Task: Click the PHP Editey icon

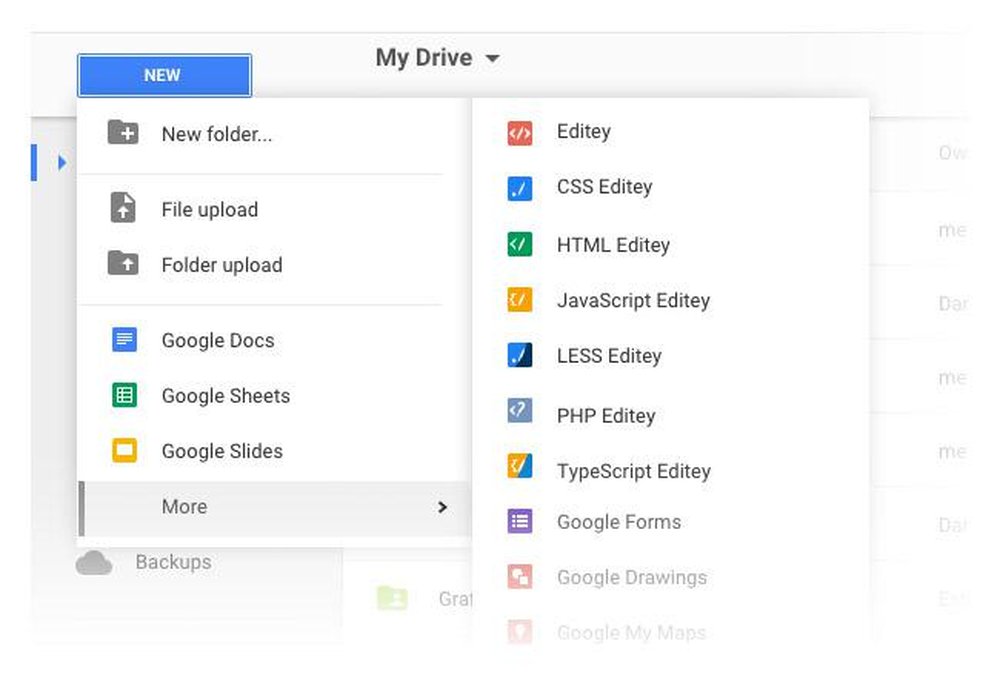Action: click(520, 410)
